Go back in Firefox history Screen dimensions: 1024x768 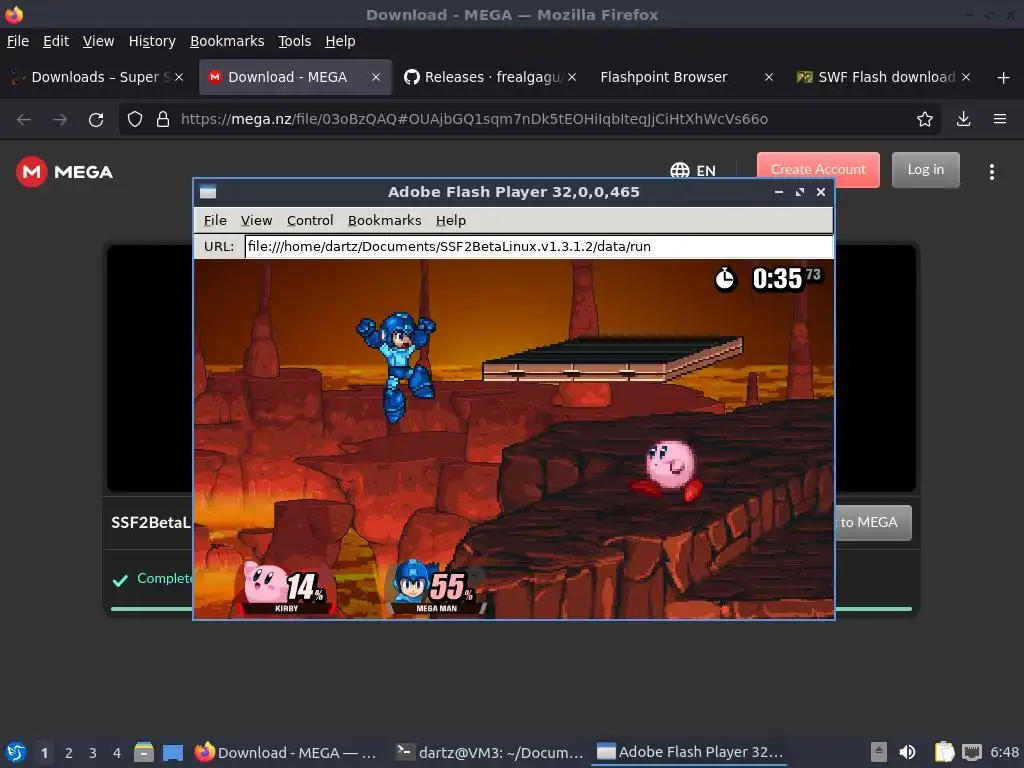click(x=24, y=120)
